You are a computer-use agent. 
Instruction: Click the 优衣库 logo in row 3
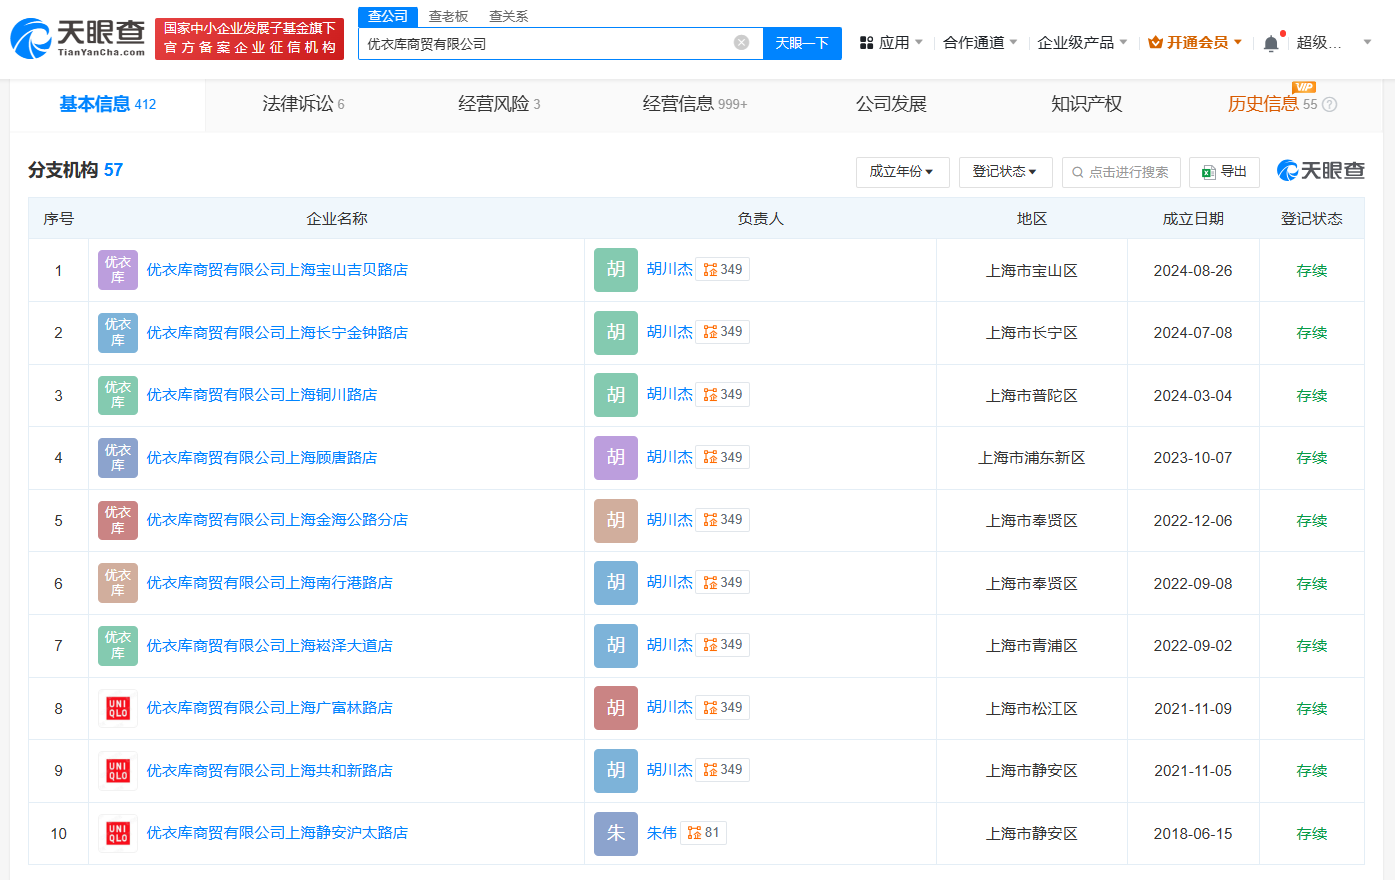118,395
